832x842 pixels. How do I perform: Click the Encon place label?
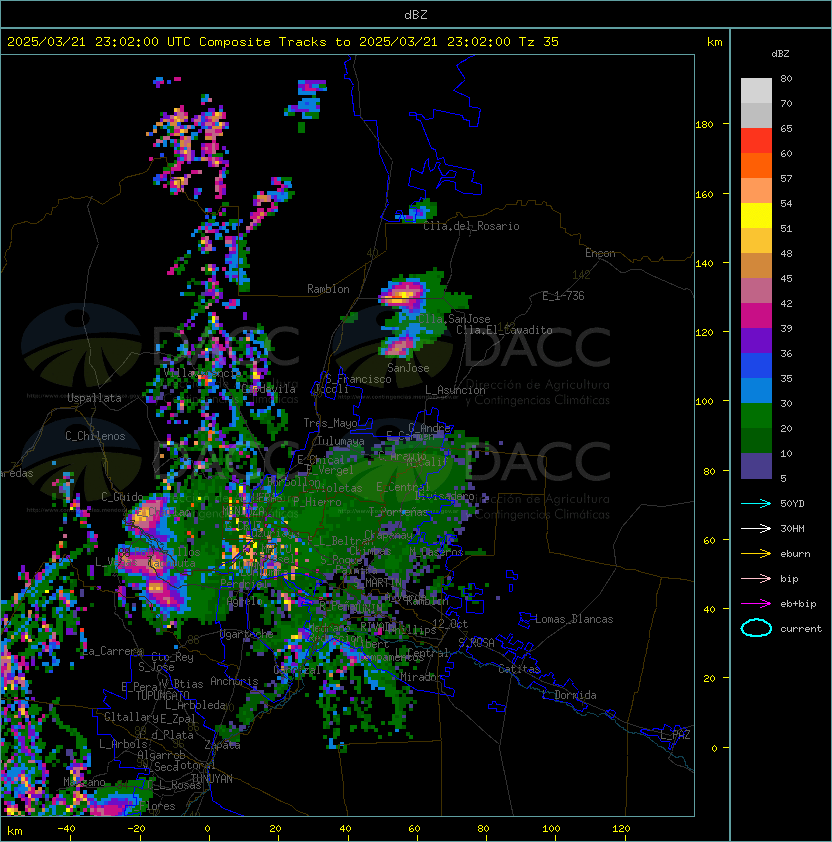pyautogui.click(x=600, y=253)
